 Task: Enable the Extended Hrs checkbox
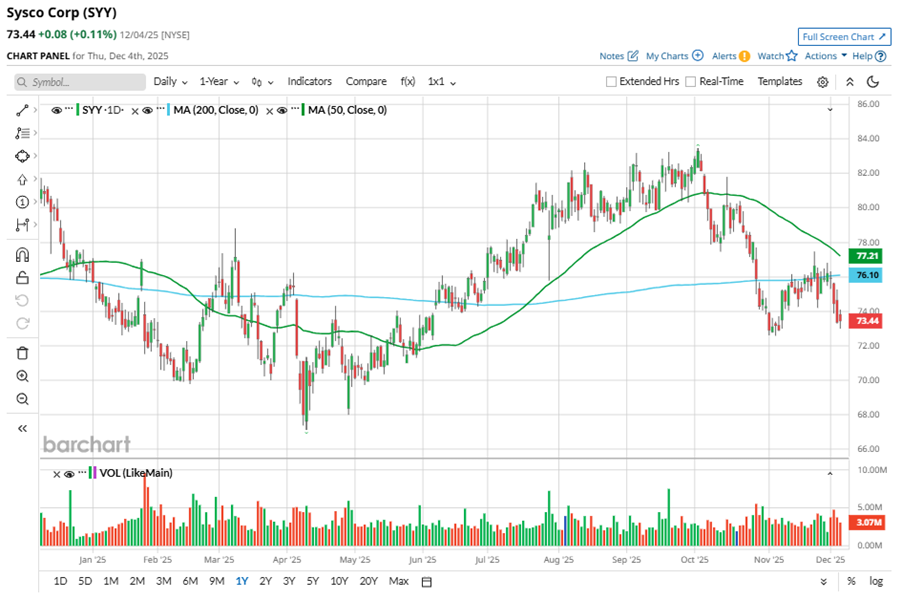(611, 82)
